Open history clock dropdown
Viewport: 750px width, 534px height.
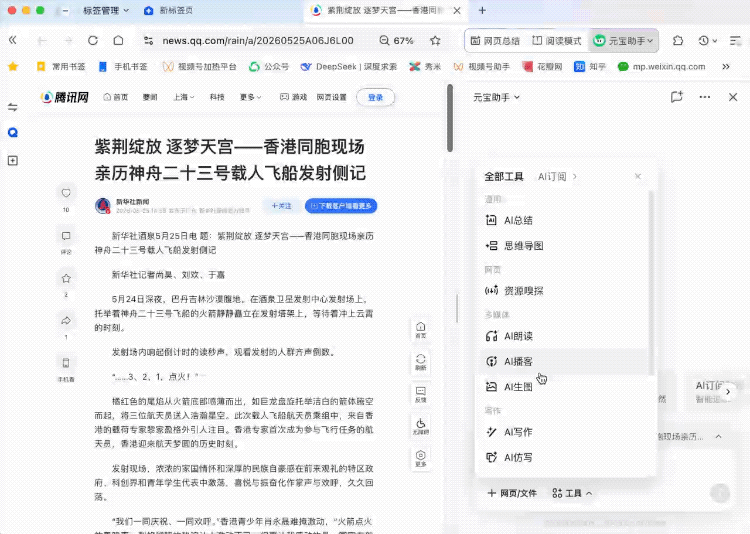coord(707,41)
